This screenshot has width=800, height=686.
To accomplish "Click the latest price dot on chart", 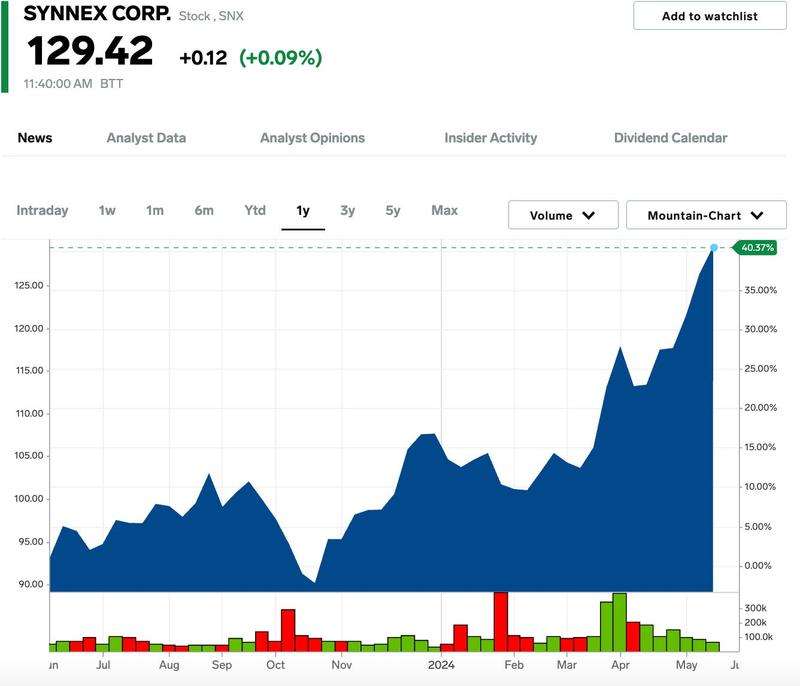I will point(714,247).
